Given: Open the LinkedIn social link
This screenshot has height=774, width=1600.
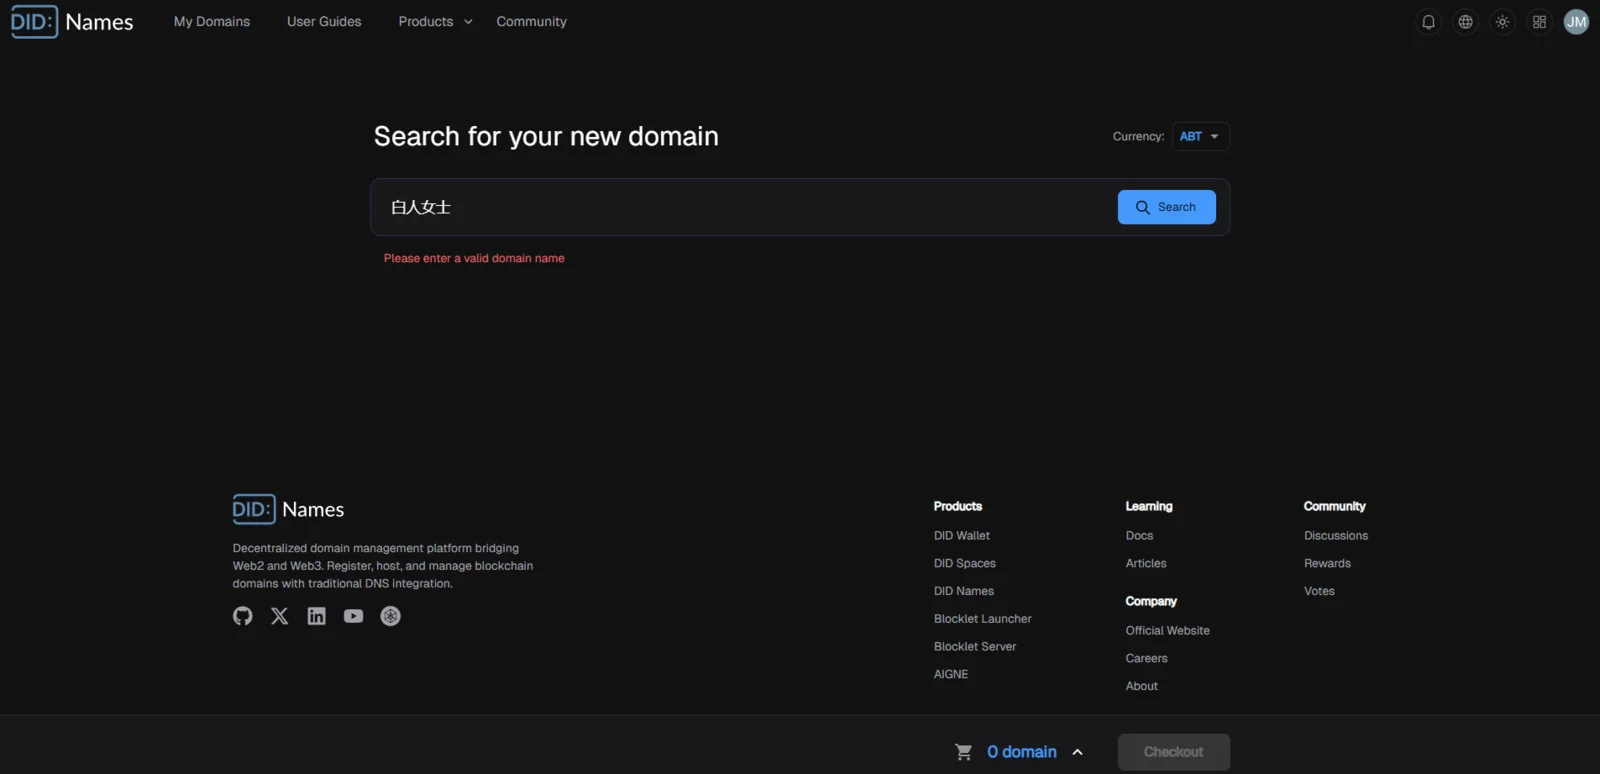Looking at the screenshot, I should point(317,616).
